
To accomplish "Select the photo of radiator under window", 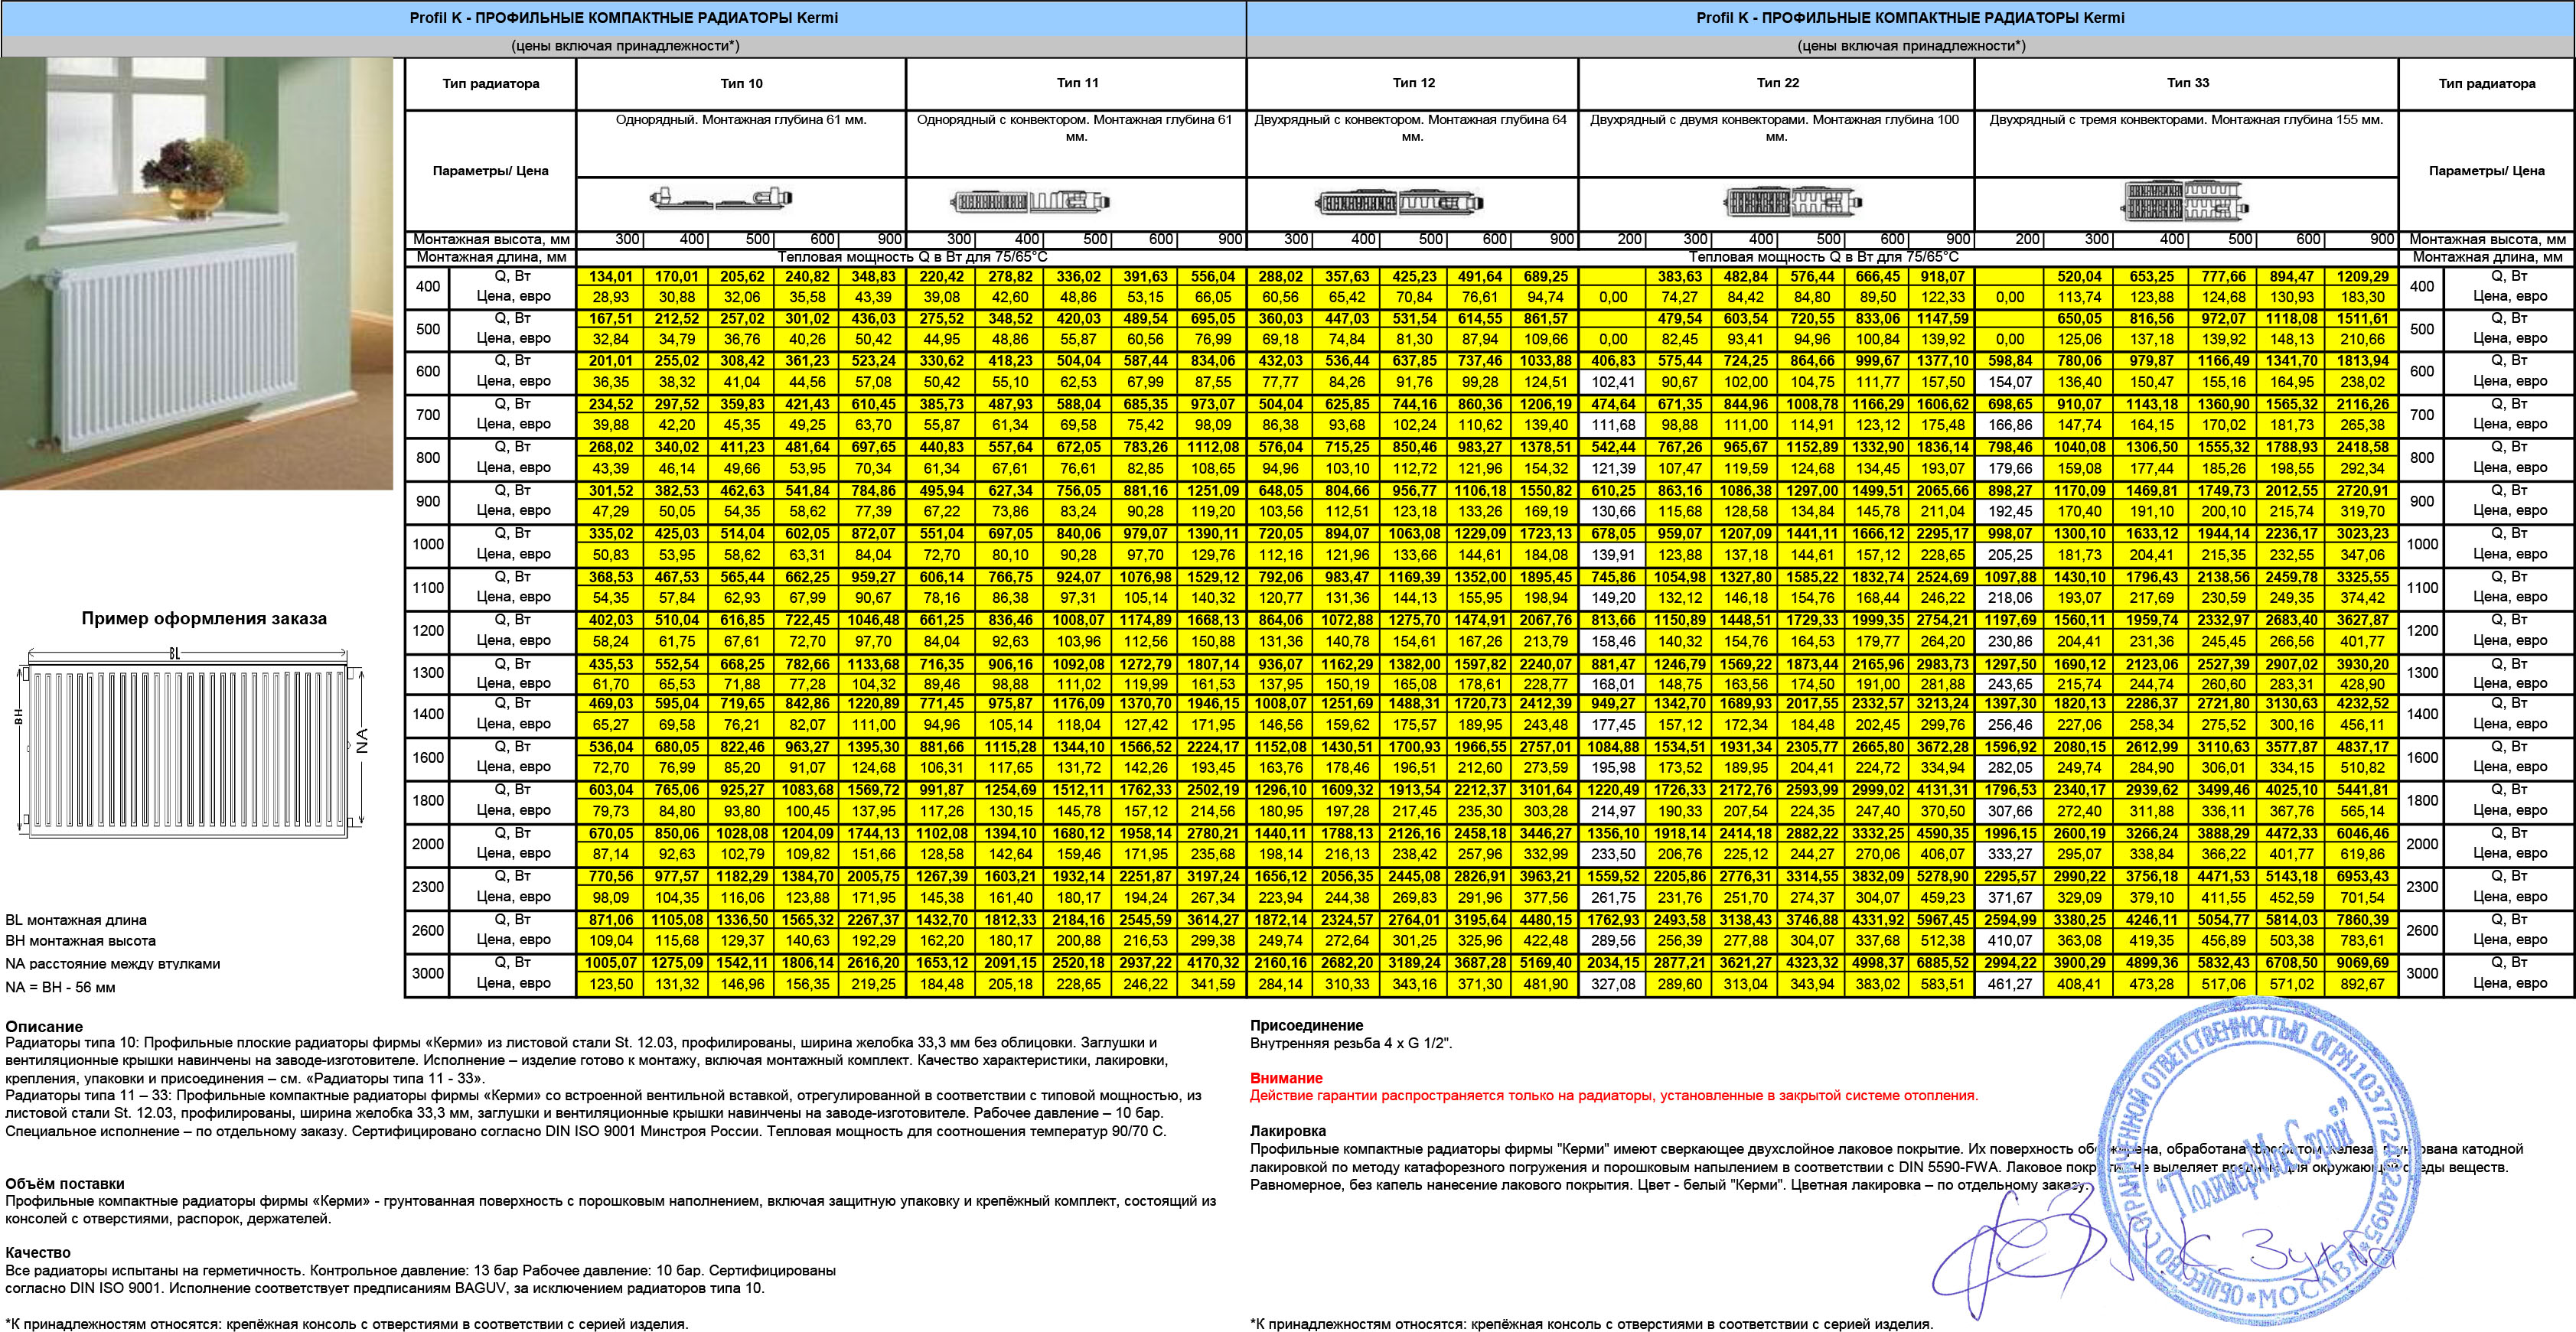I will pos(197,274).
